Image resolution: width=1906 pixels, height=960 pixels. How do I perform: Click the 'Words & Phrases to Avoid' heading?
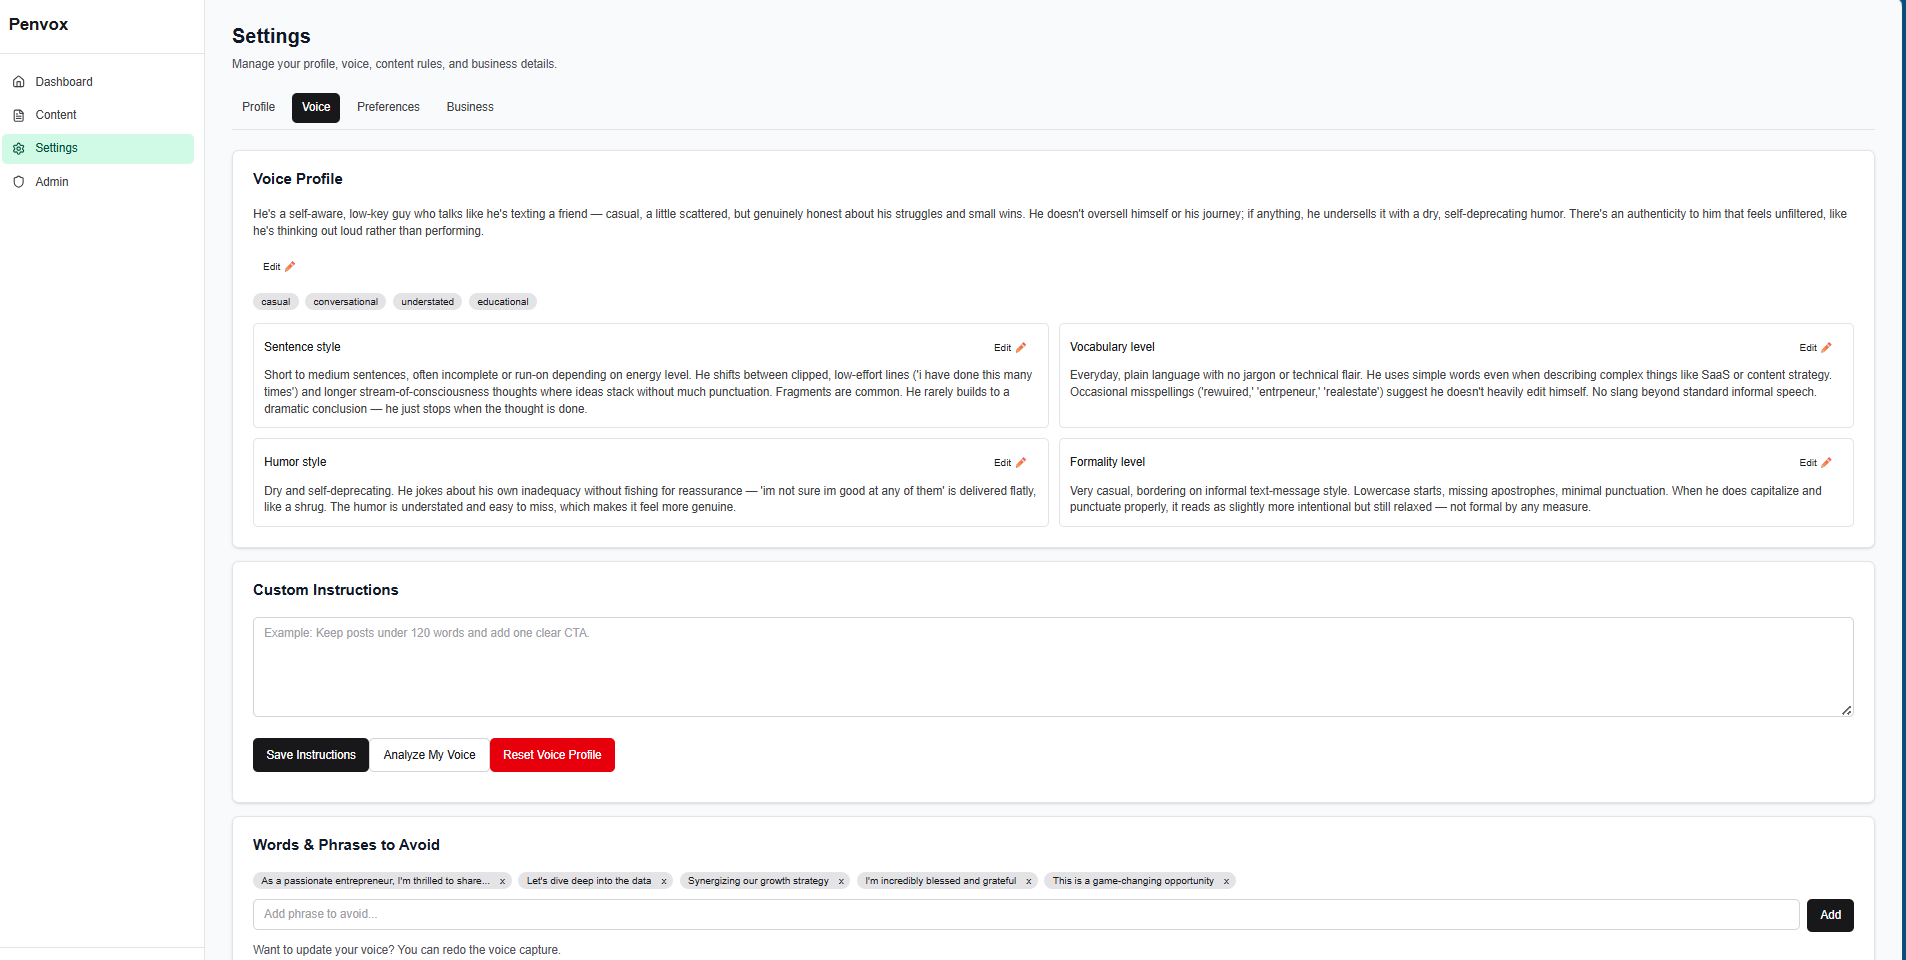click(x=346, y=845)
